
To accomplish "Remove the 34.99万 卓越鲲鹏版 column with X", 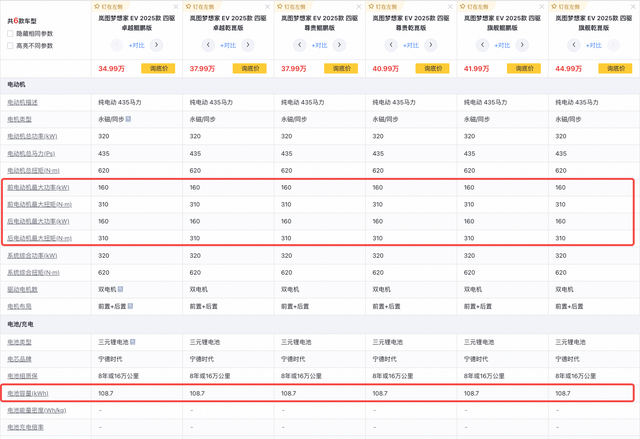I will pos(176,7).
